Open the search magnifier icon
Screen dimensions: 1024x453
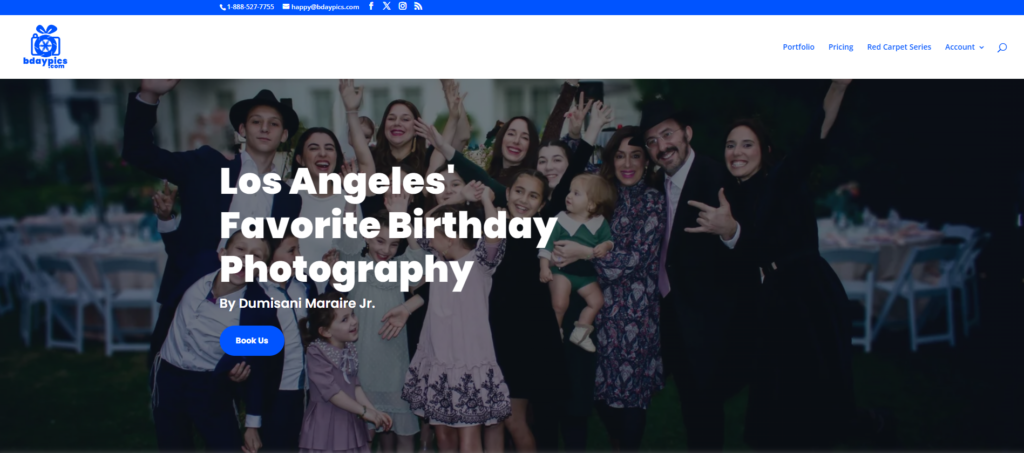click(1002, 47)
